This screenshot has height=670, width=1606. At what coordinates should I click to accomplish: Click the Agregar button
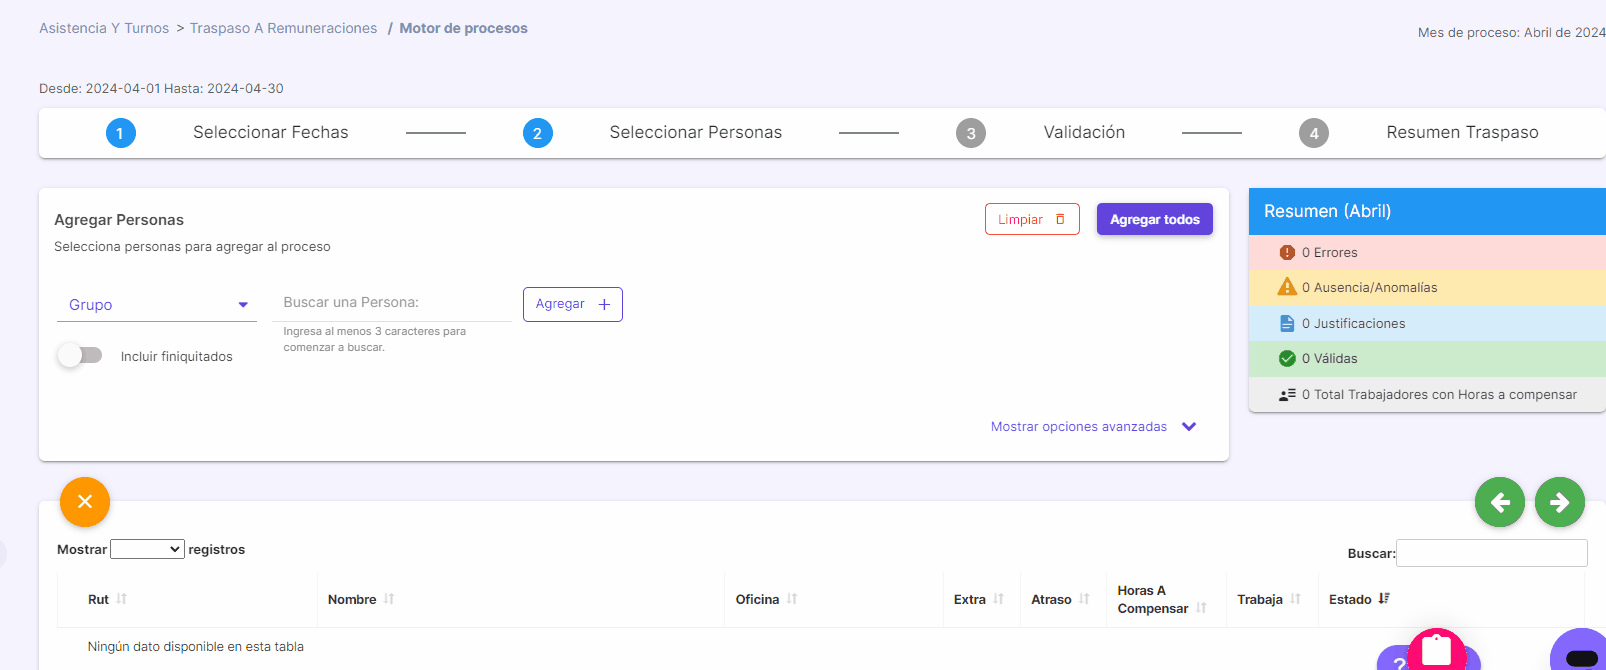click(573, 304)
